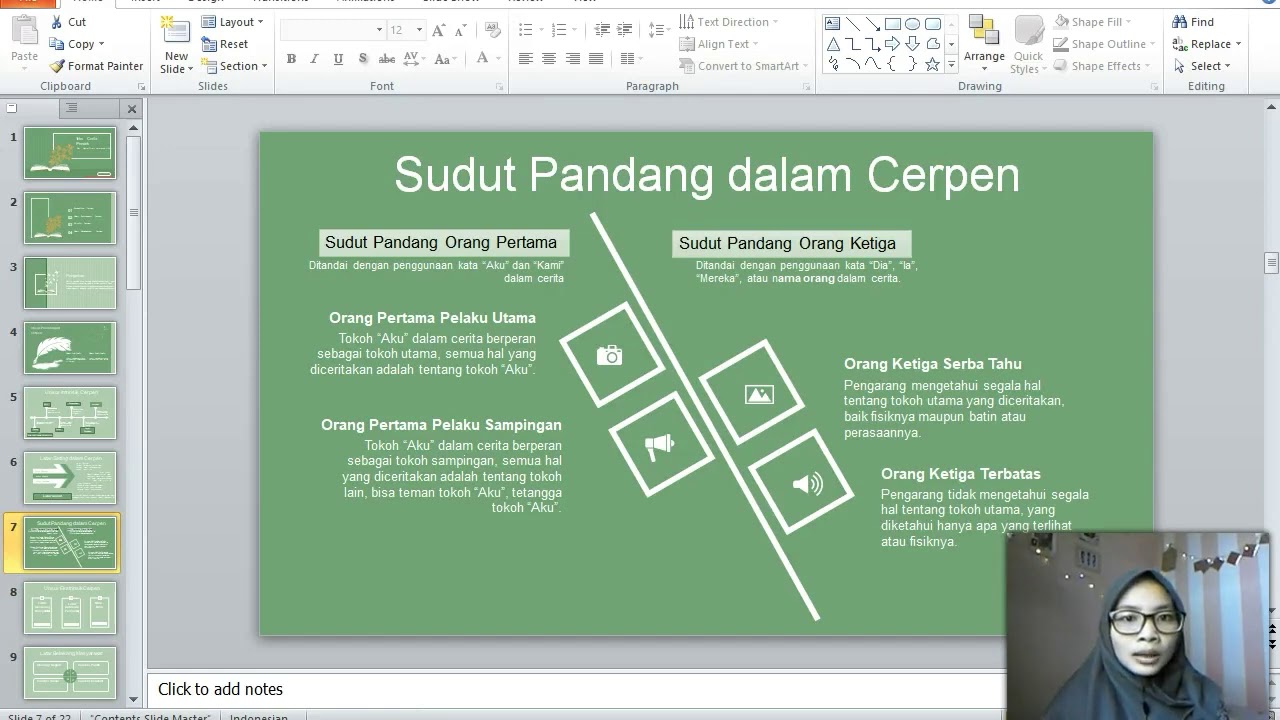
Task: Open the Section dropdown
Action: click(235, 66)
